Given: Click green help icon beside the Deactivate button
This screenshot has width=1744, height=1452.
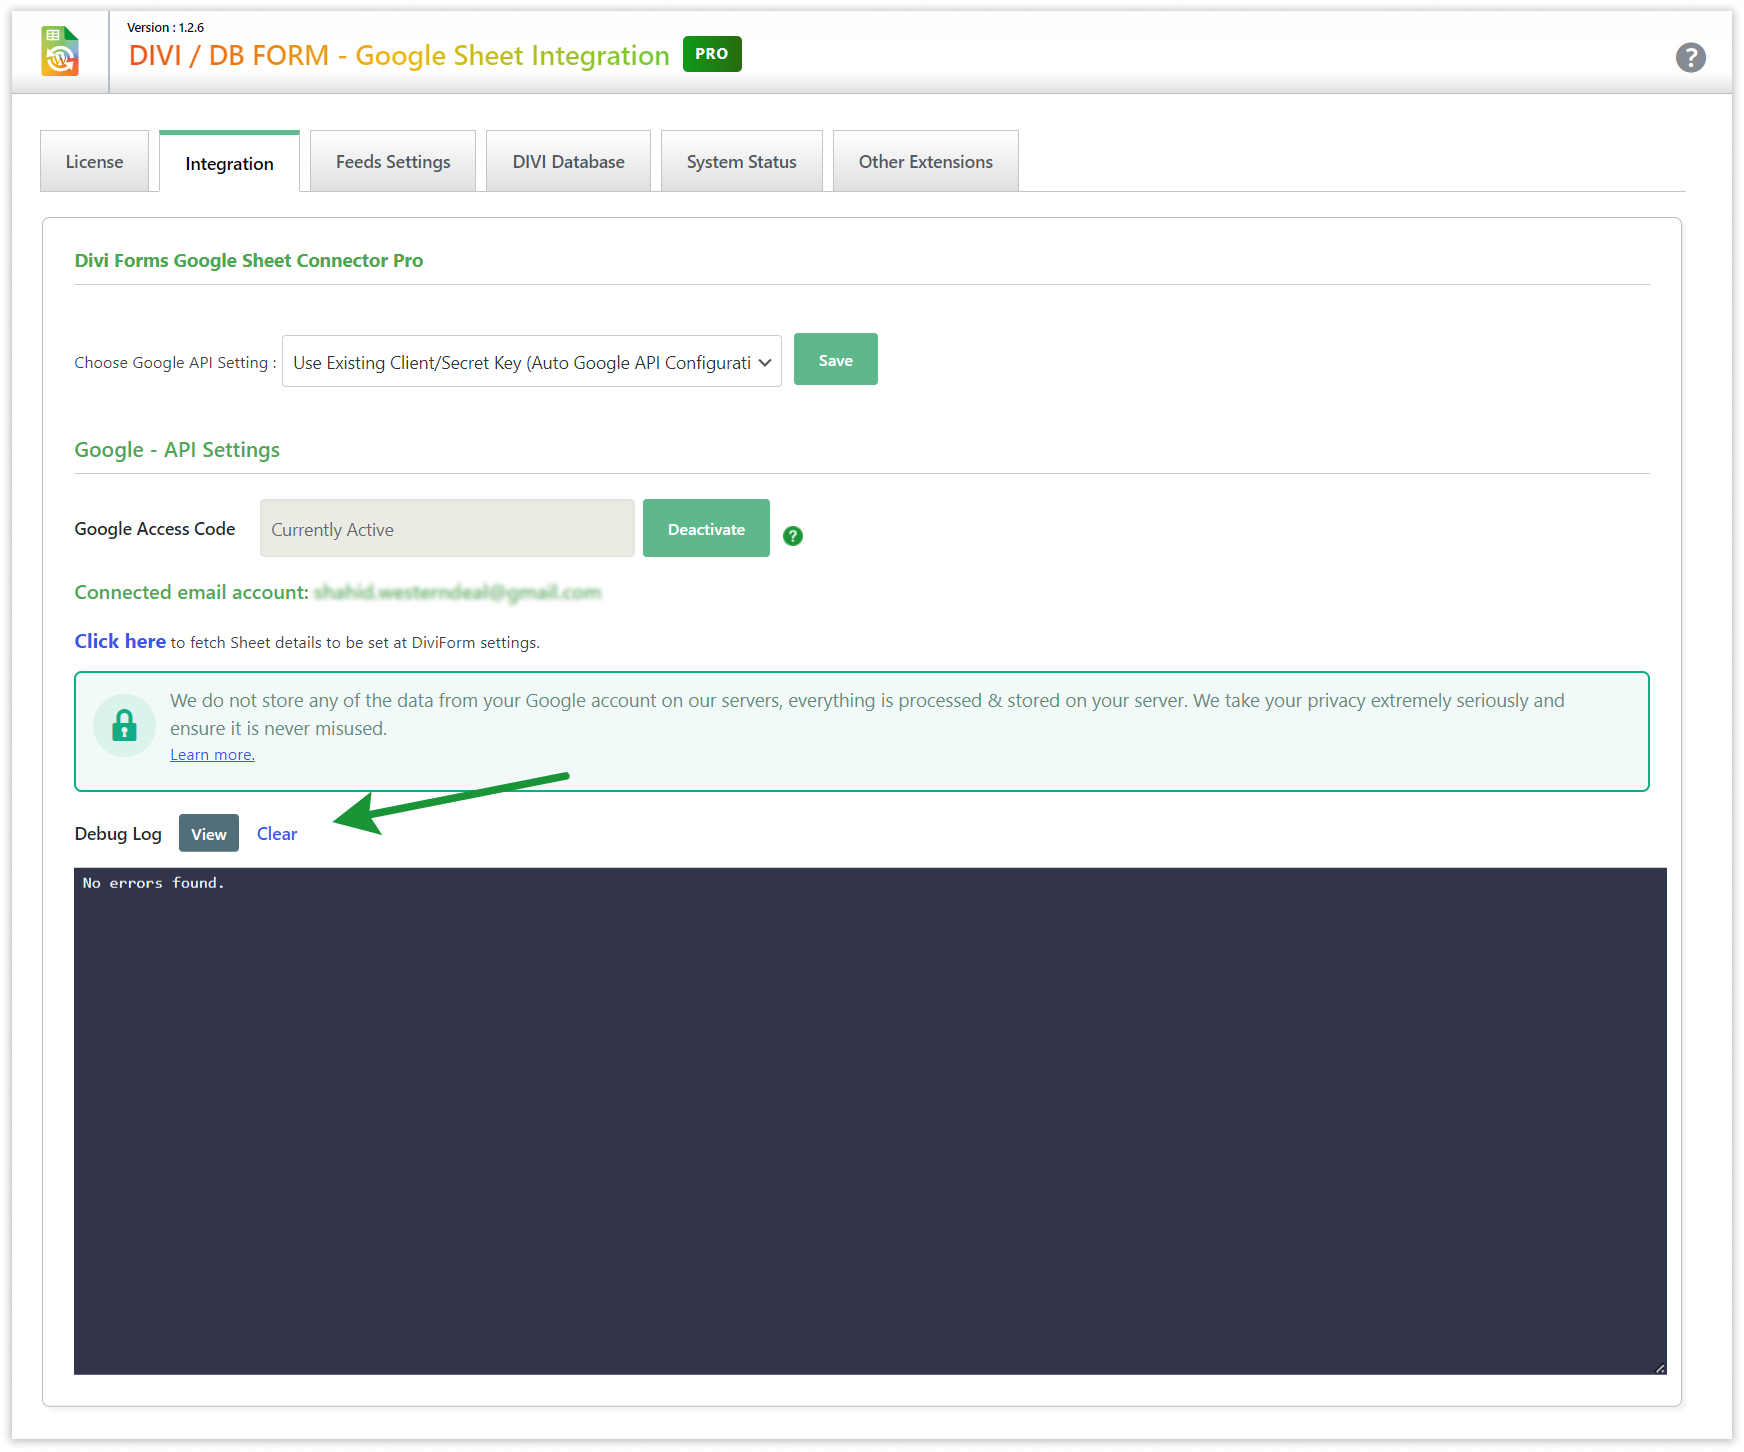Looking at the screenshot, I should [793, 536].
